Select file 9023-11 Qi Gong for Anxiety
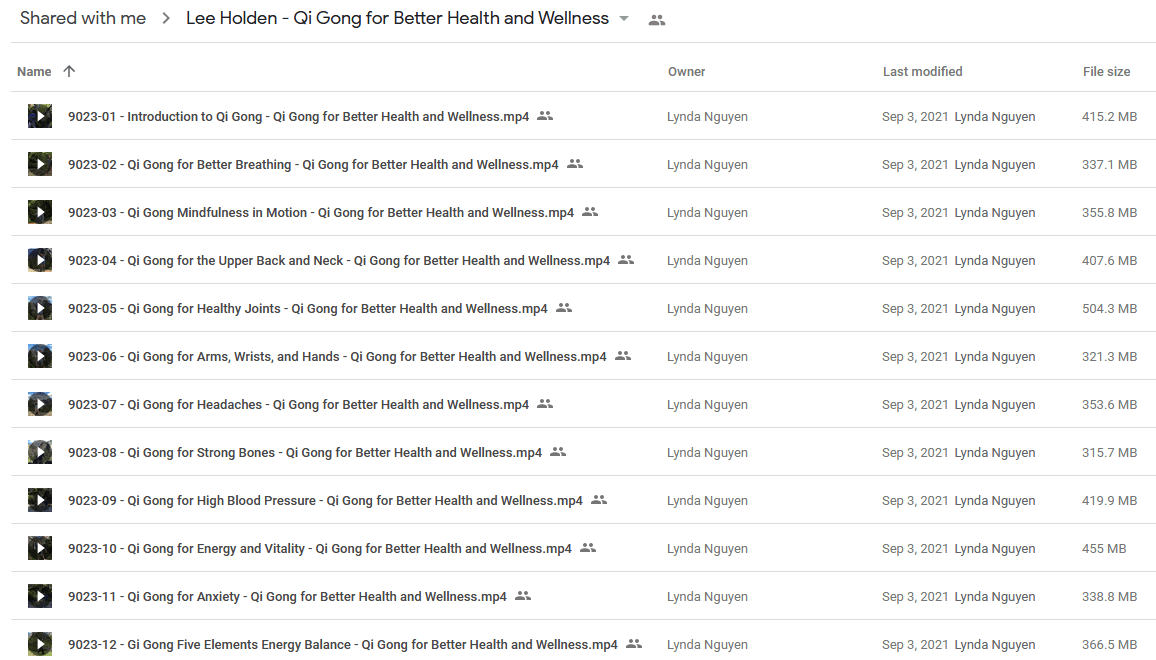1156x660 pixels. coord(288,597)
